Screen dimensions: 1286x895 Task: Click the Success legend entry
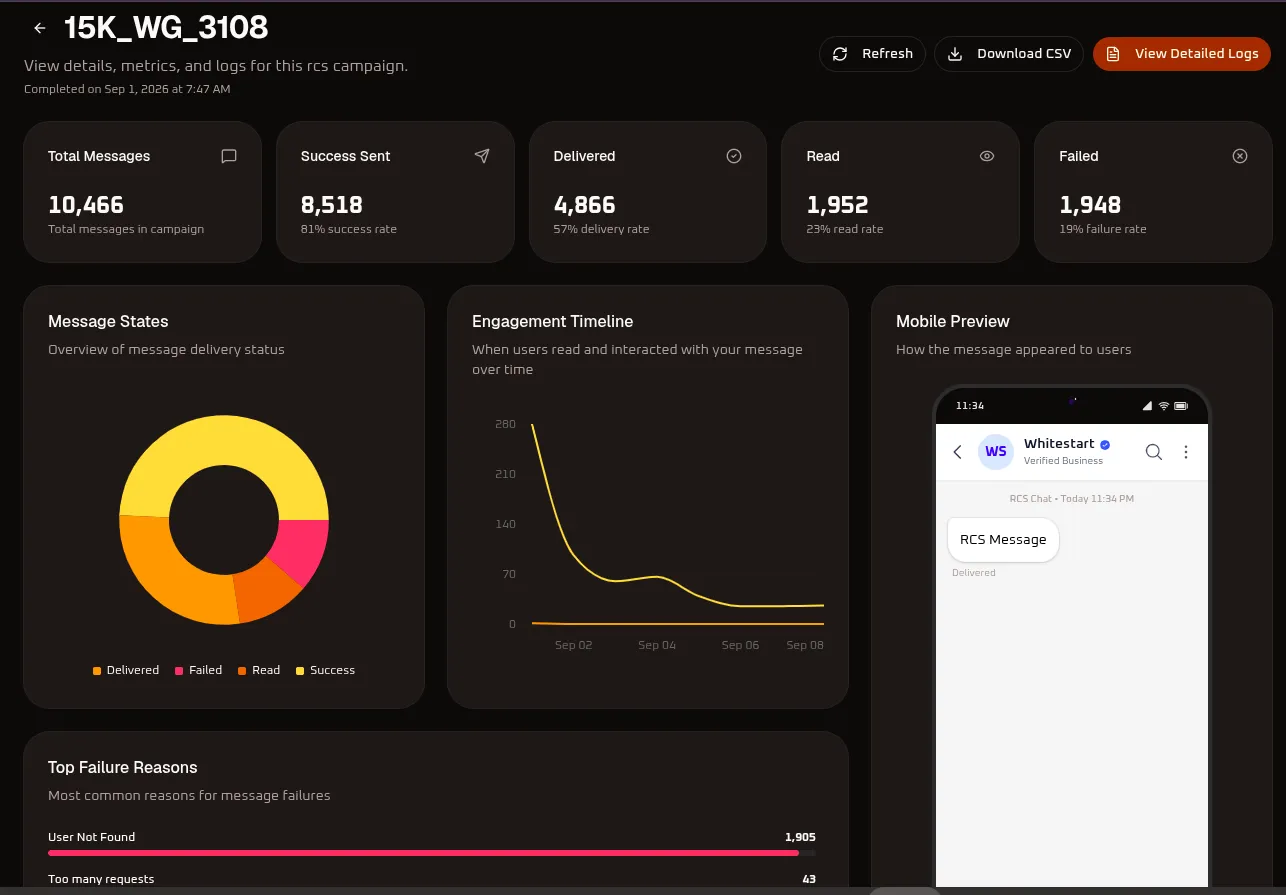point(326,671)
